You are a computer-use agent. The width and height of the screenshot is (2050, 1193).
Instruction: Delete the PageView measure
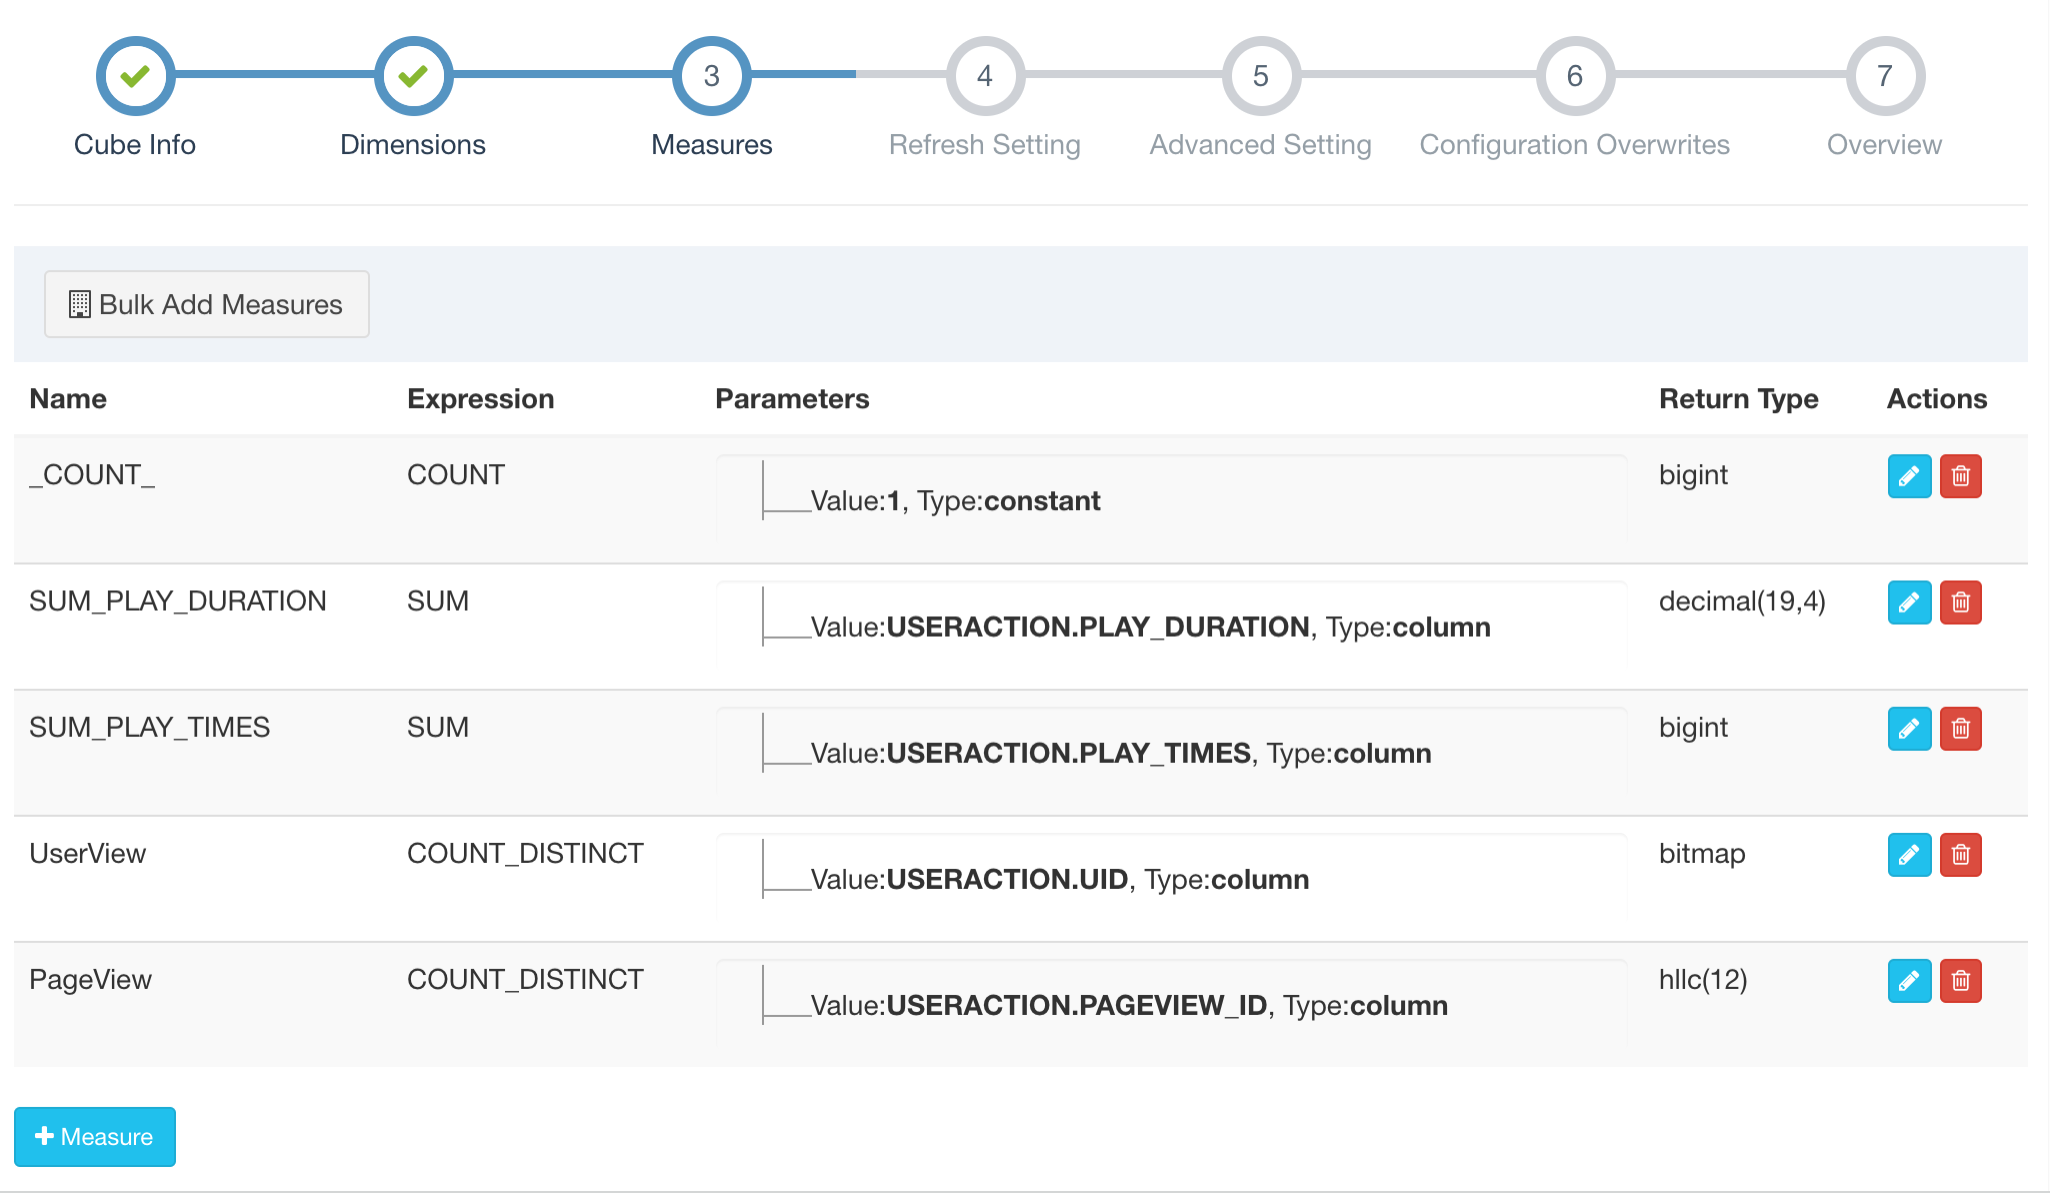(1960, 980)
